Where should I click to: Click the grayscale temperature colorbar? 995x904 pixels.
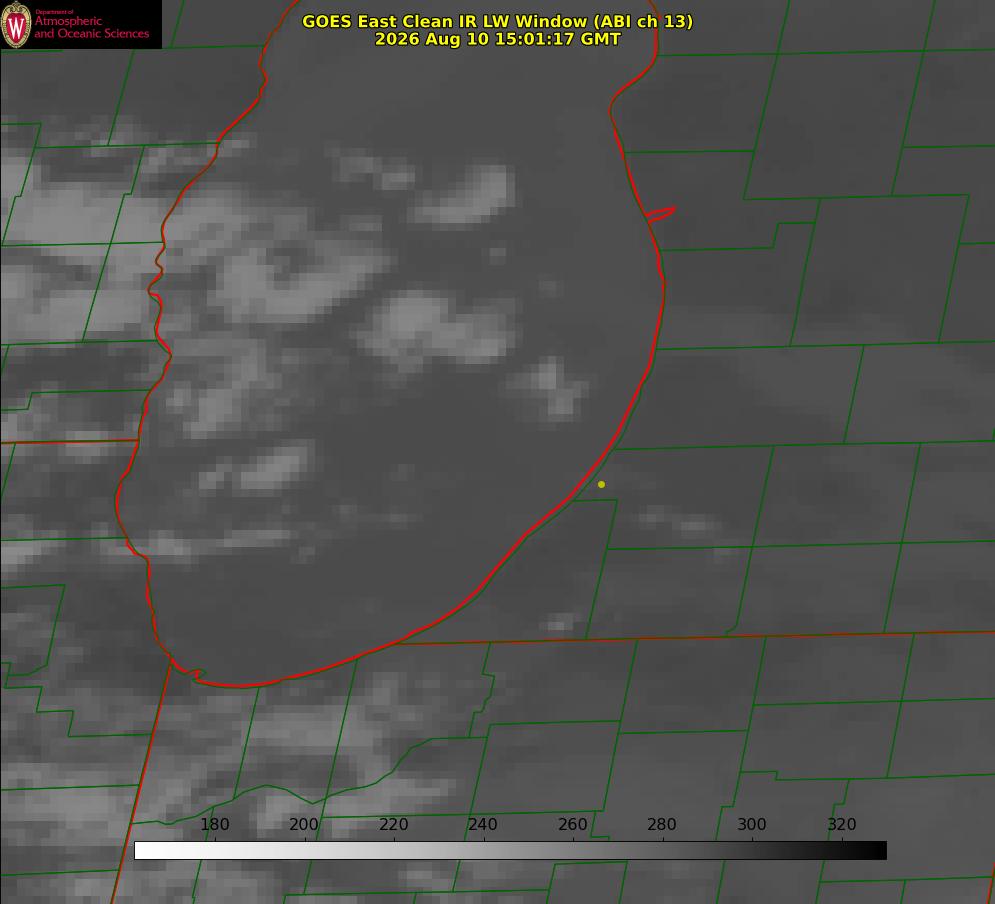(x=510, y=850)
